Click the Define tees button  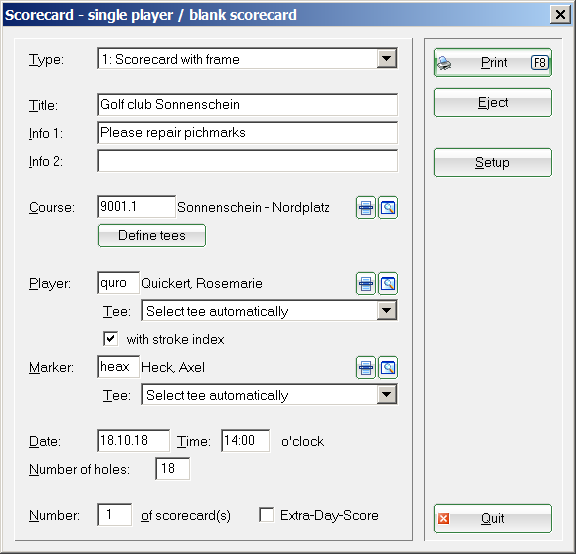coord(152,235)
